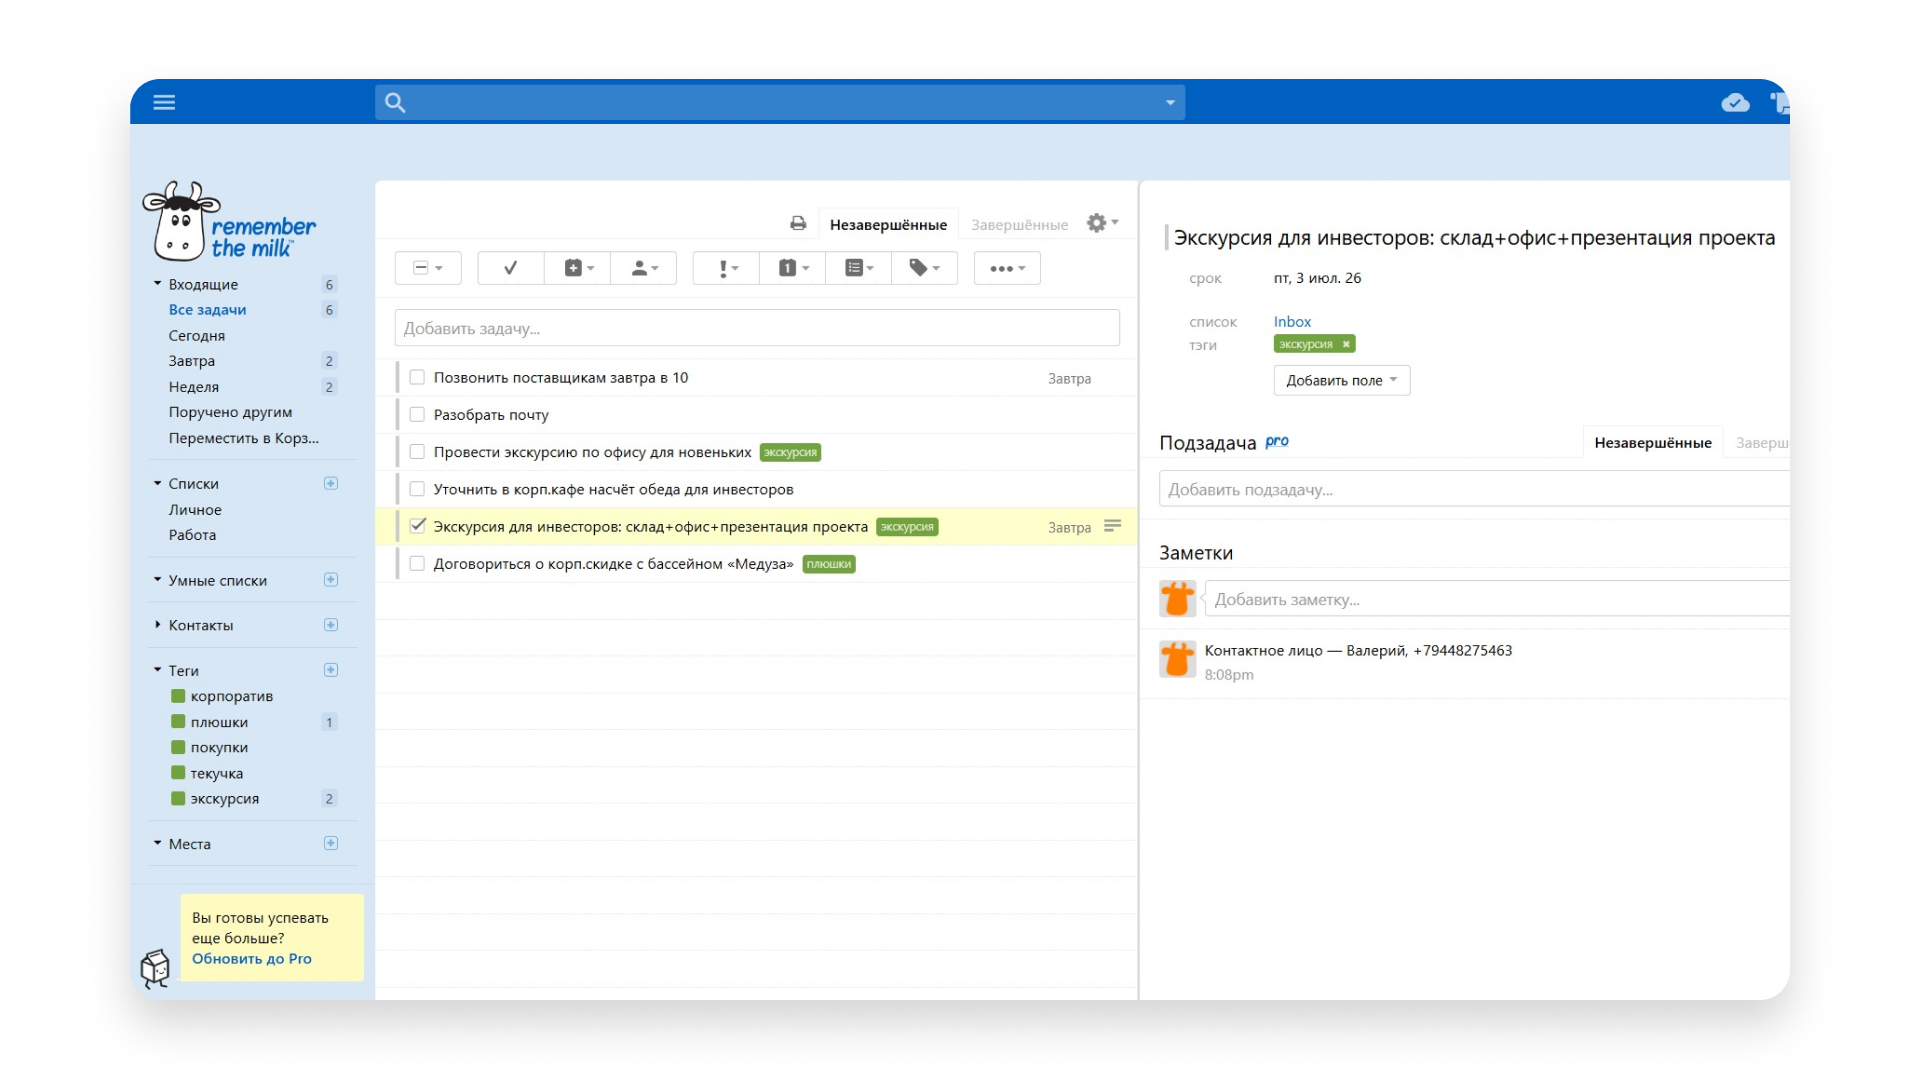The width and height of the screenshot is (1920, 1080).
Task: Open the search bar dropdown arrow
Action: [x=1170, y=102]
